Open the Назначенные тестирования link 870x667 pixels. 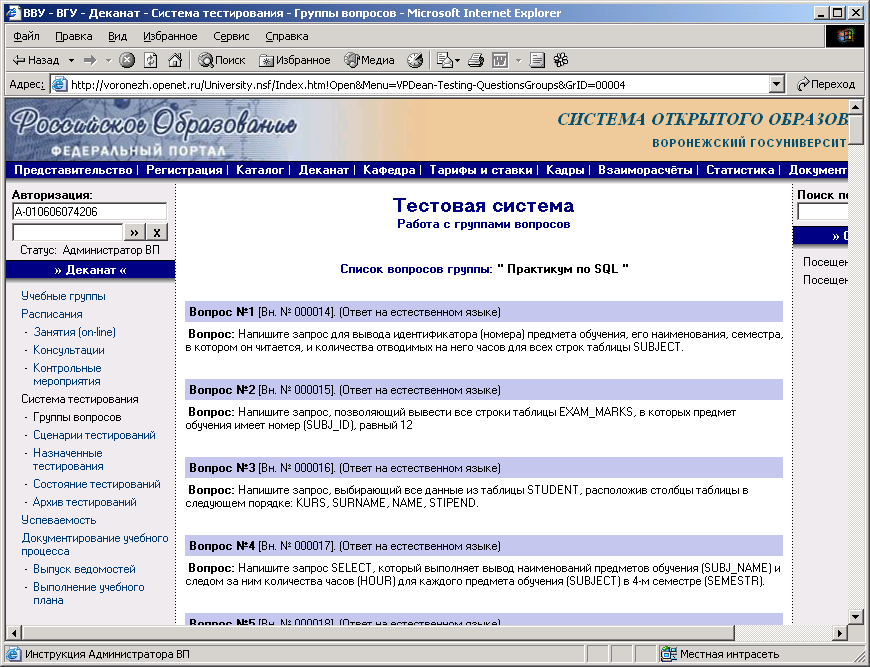tap(68, 459)
